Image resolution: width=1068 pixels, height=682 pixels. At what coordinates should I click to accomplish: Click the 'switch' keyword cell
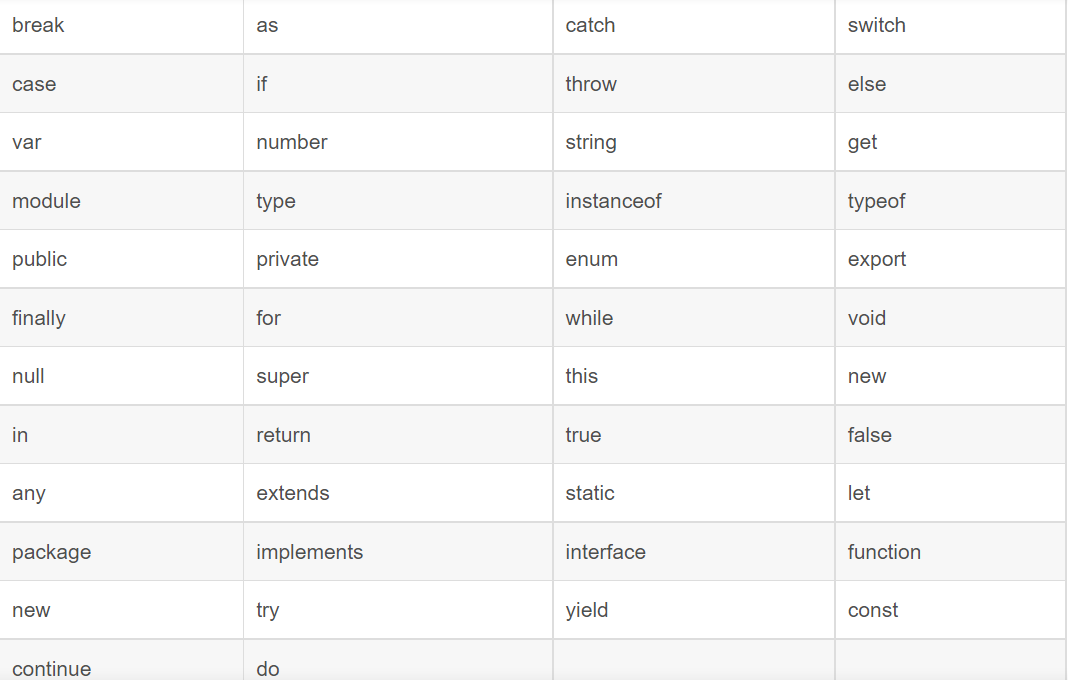(876, 26)
